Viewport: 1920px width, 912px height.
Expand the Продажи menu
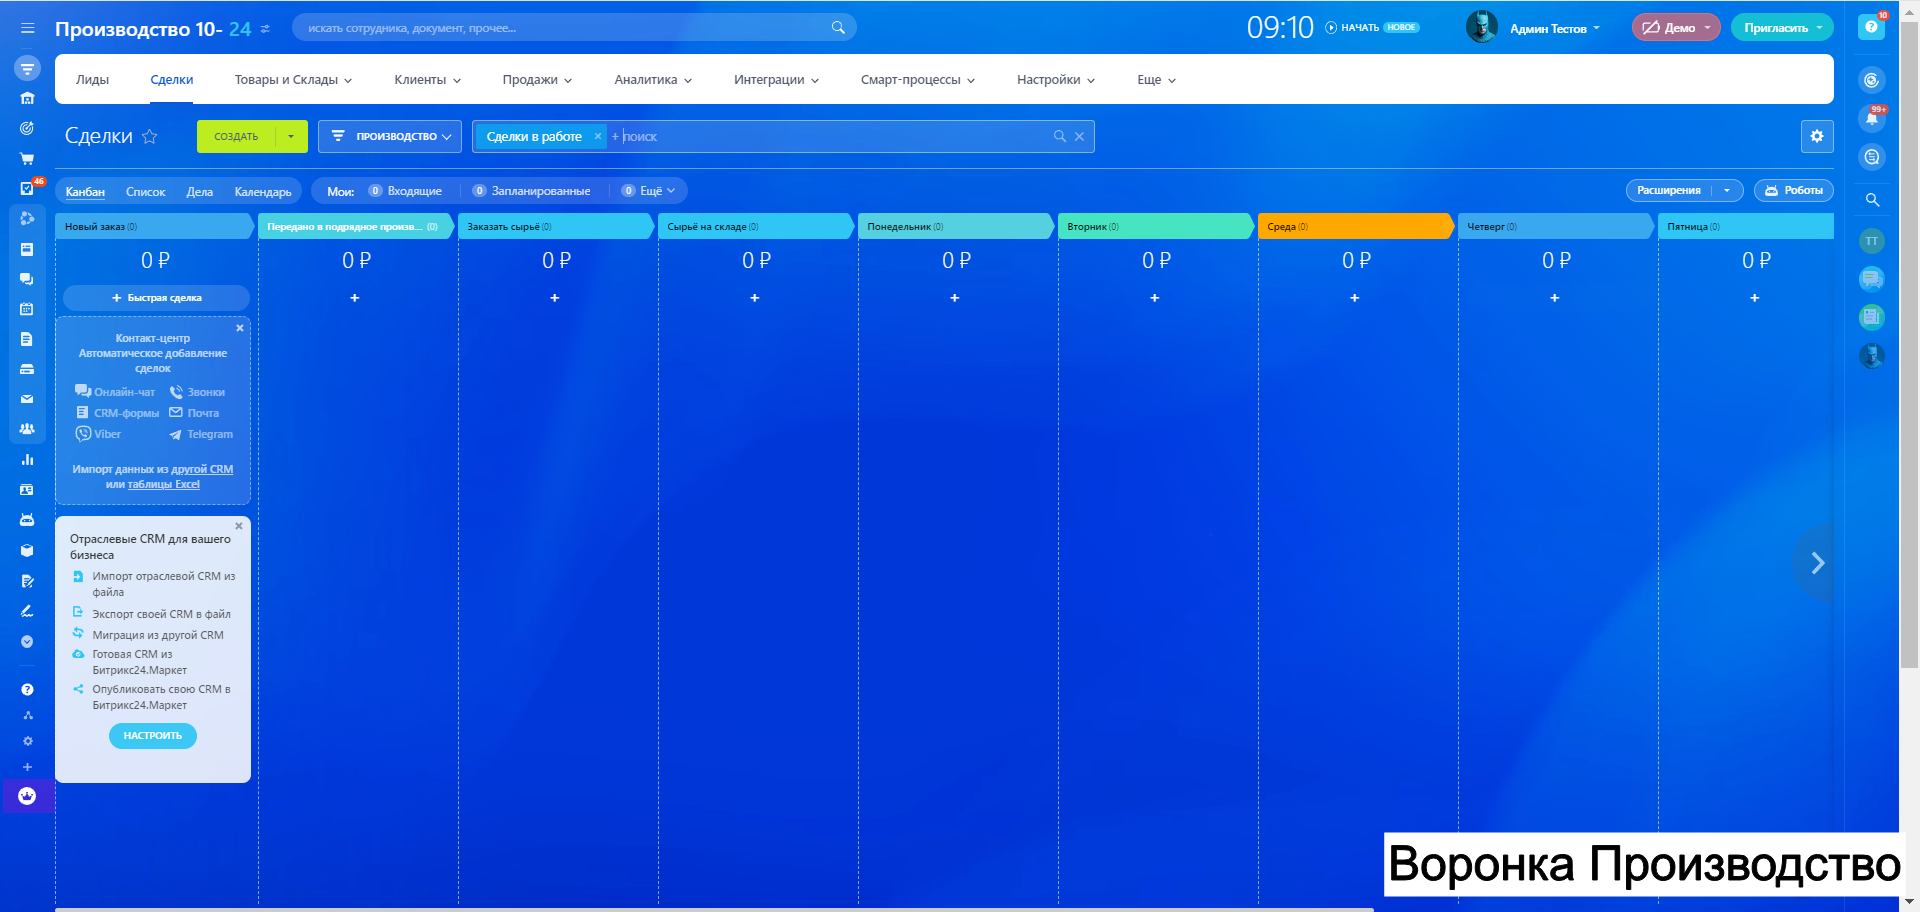pyautogui.click(x=537, y=80)
